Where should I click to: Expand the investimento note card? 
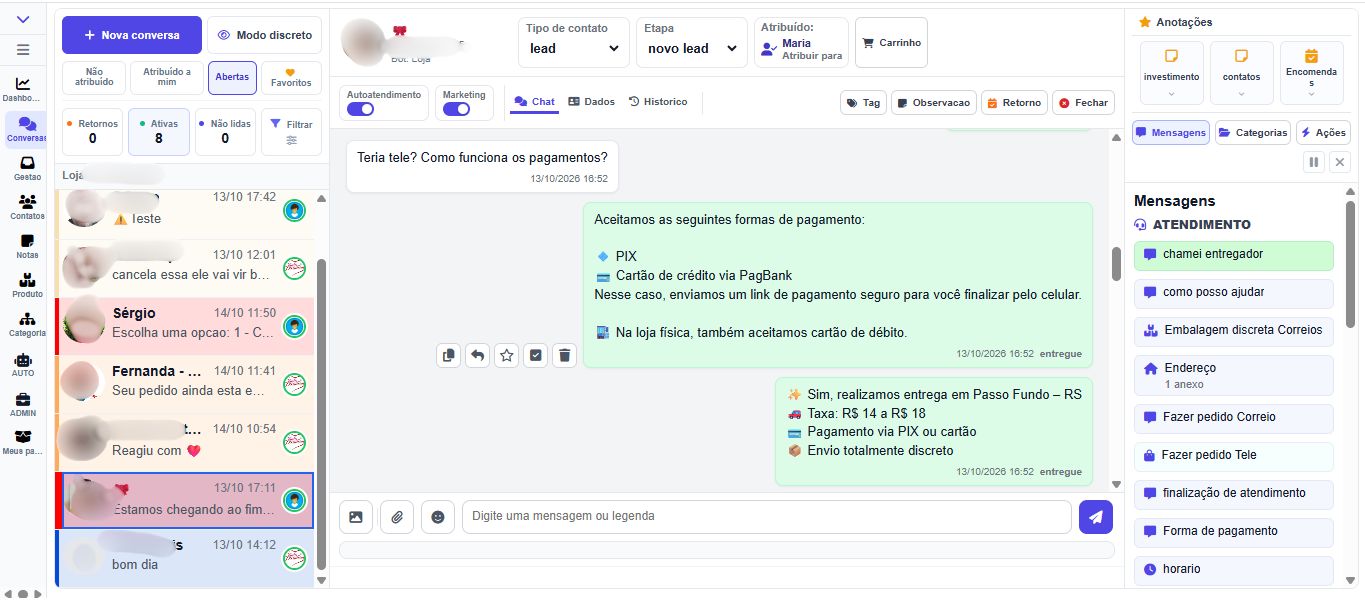tap(1172, 73)
